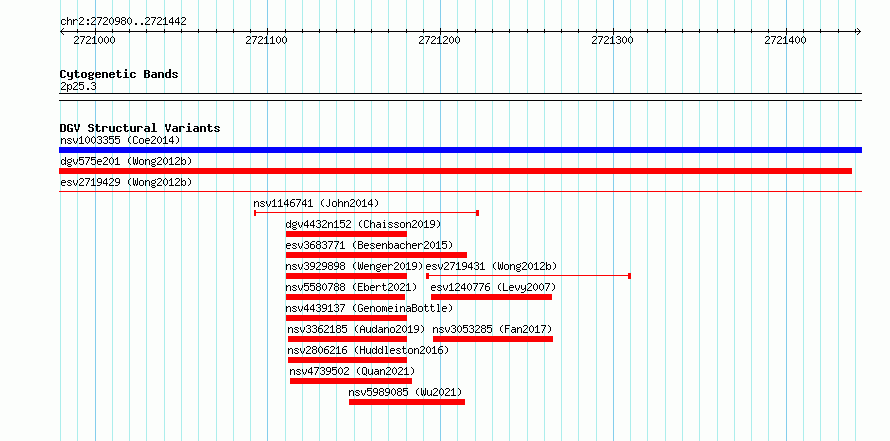Click the red bar under esv3683771
The height and width of the screenshot is (441, 890).
tap(376, 255)
